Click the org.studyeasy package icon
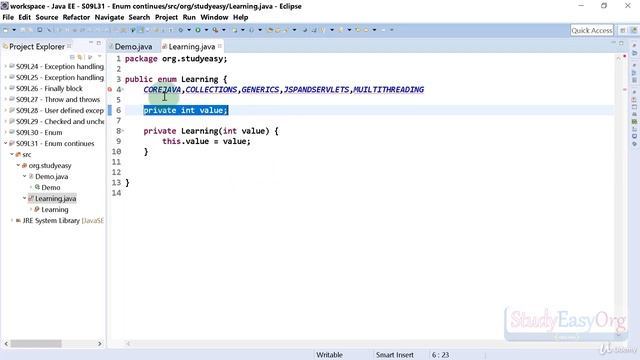Screen dimensions: 640x360 point(24,165)
